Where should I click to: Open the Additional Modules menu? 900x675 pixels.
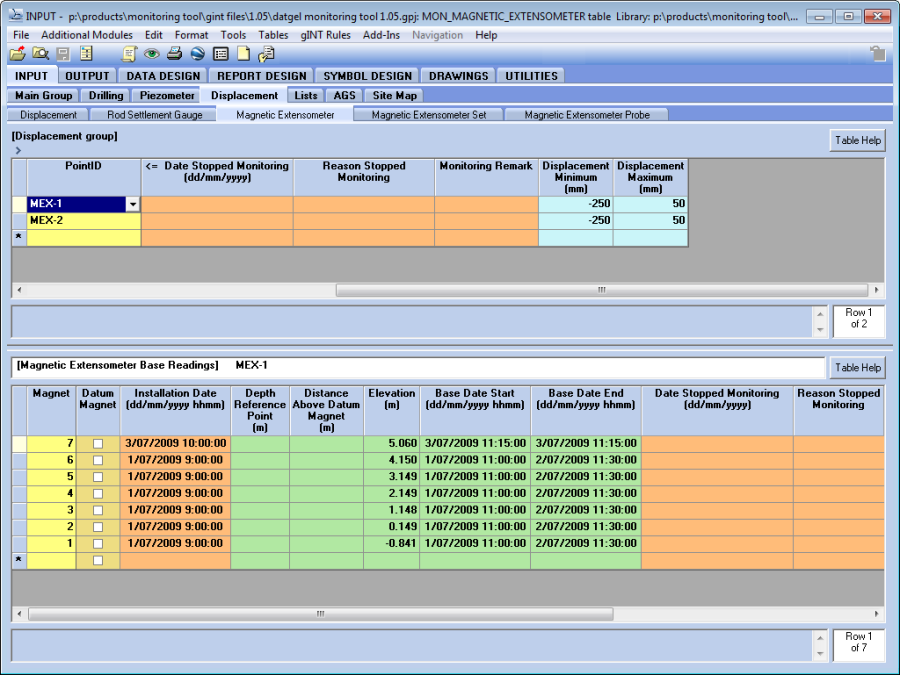[86, 35]
